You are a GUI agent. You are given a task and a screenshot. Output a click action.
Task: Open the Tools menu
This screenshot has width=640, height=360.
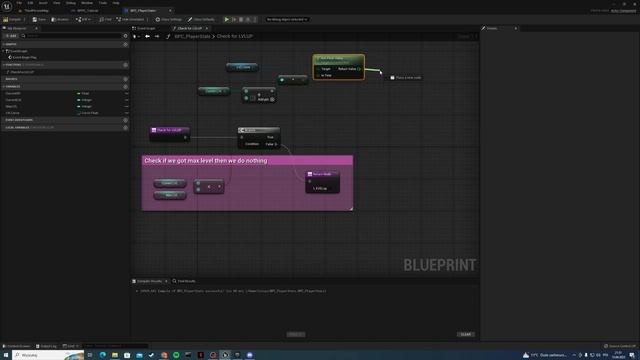tap(102, 3)
